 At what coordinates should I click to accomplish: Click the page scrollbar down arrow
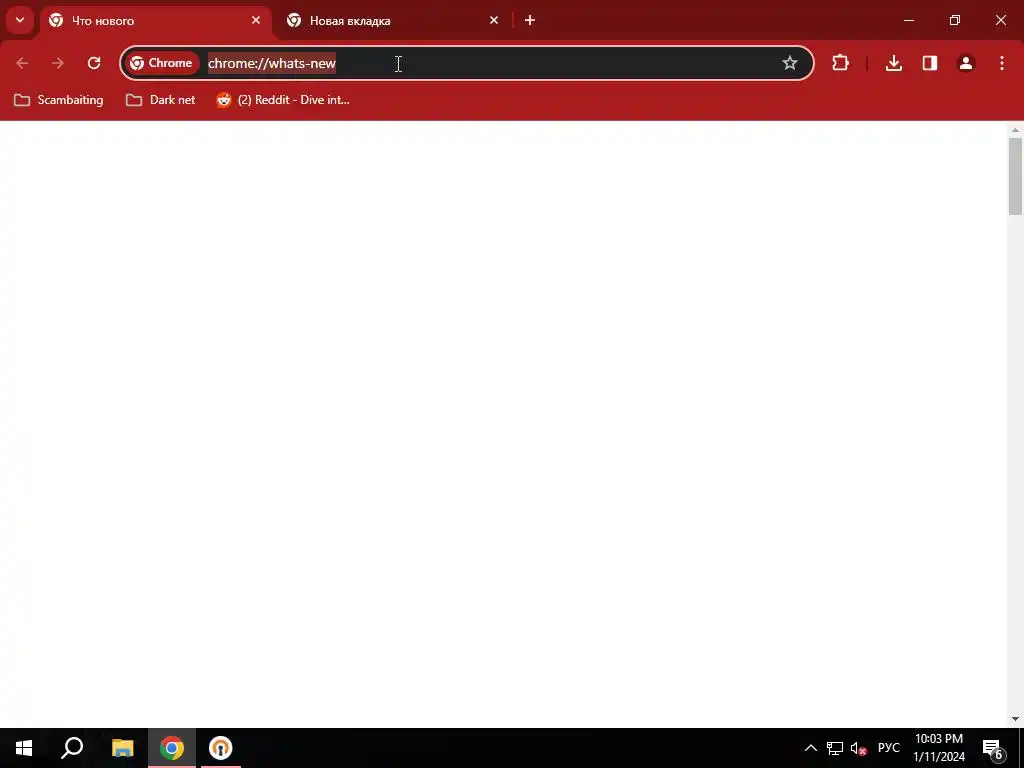click(x=1015, y=718)
